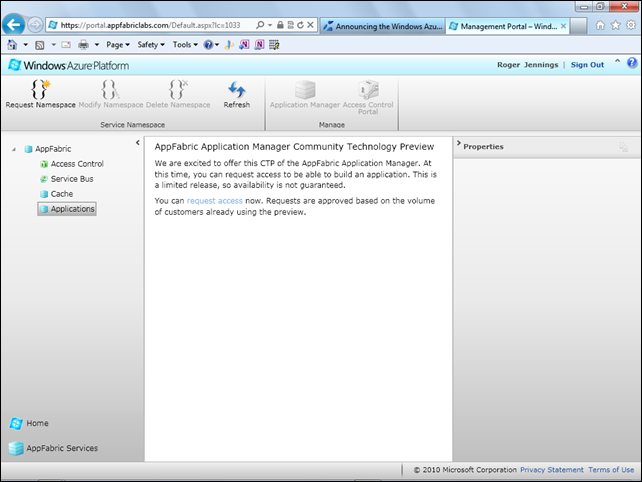Screen dimensions: 642x482
Task: Click the Sign Out link
Action: 587,65
